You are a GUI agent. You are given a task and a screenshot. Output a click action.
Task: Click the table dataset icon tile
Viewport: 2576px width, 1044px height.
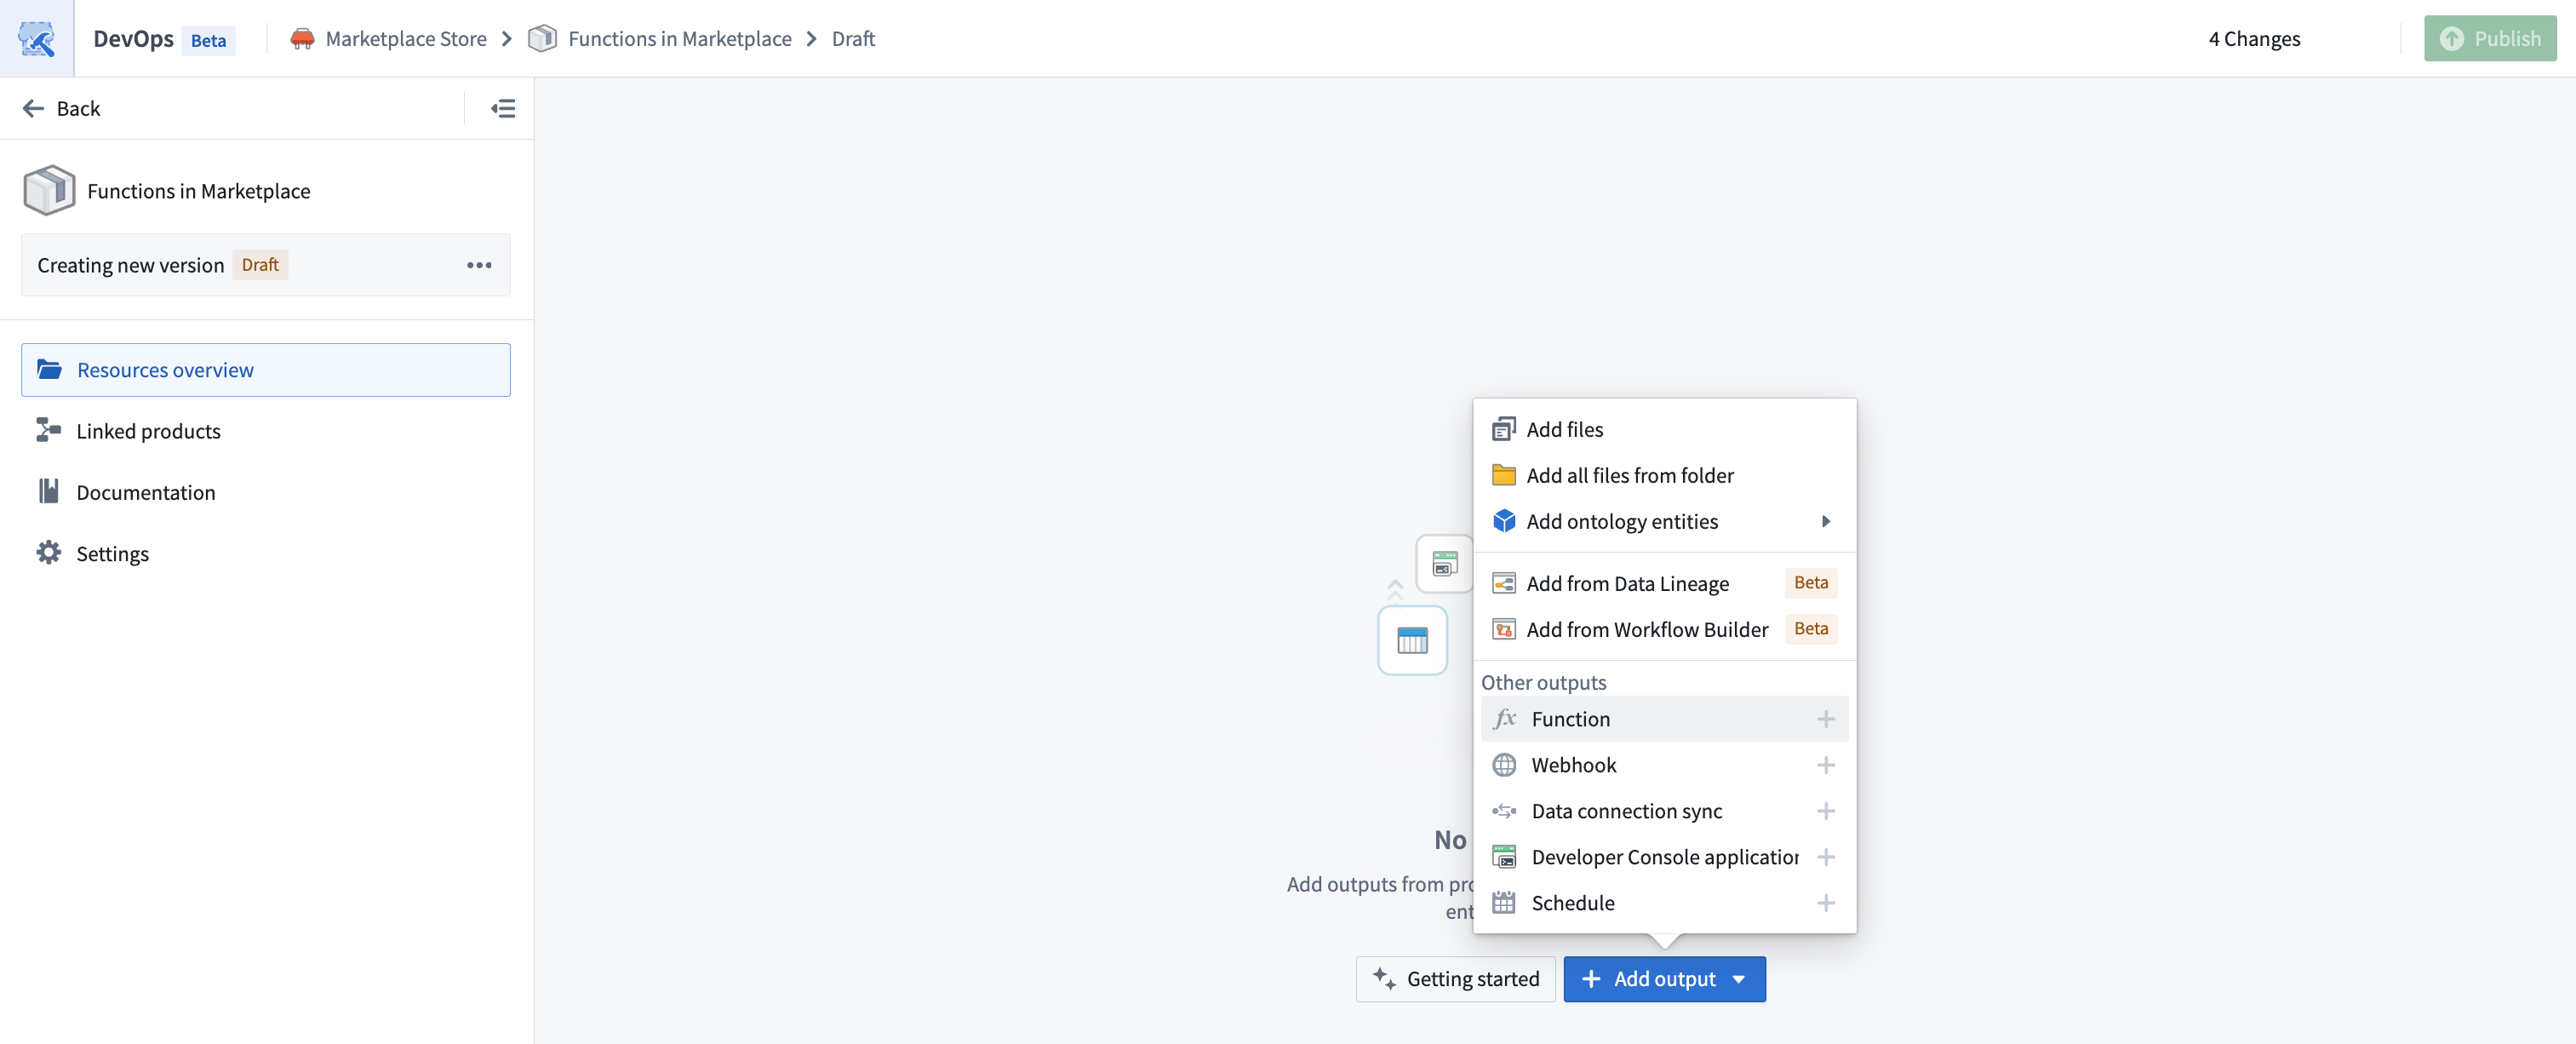1412,640
